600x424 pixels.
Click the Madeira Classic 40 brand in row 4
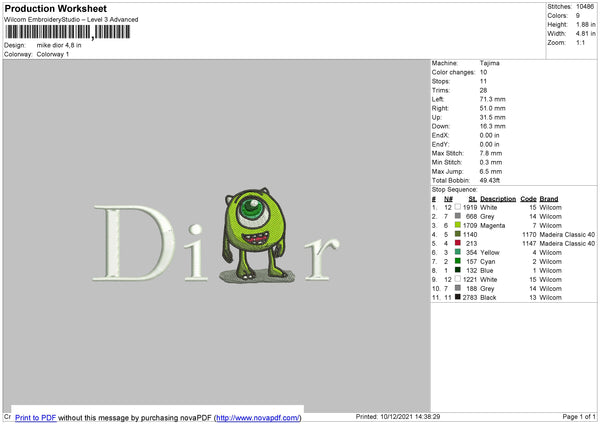click(567, 235)
